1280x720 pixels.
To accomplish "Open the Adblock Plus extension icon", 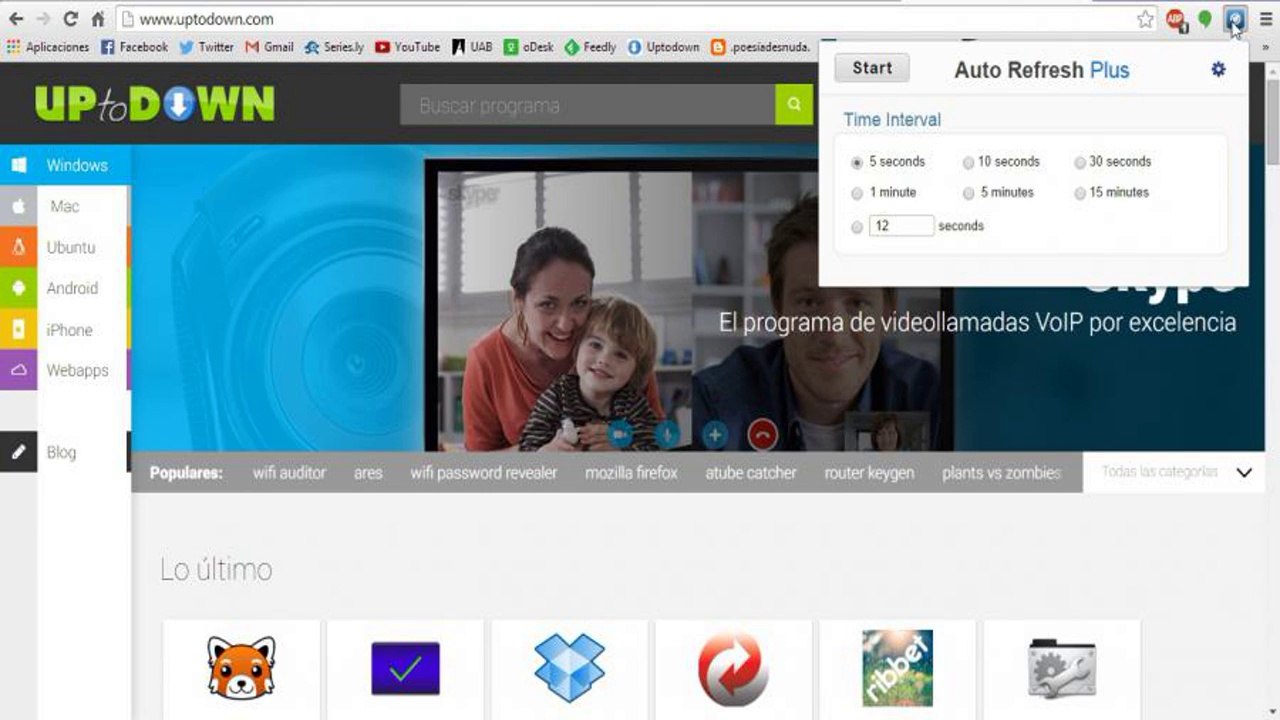I will (1176, 19).
